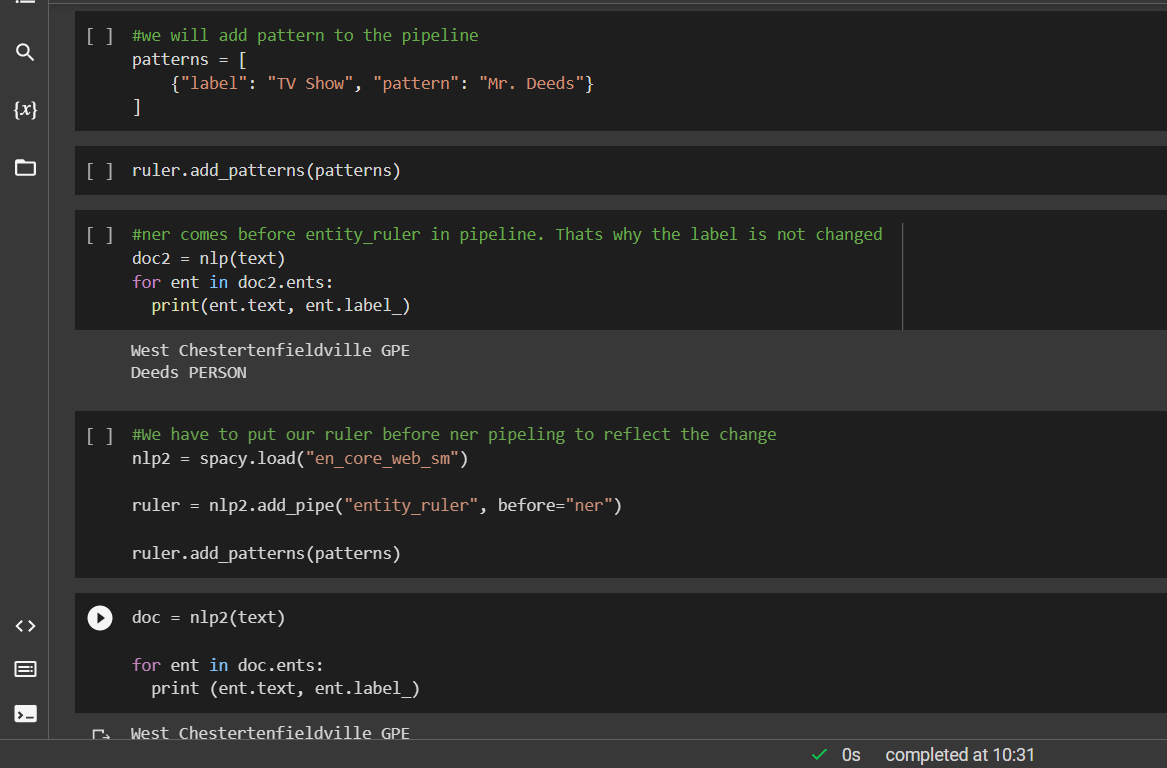Open the variables {x} panel
Screen dimensions: 1167x768
coord(25,109)
